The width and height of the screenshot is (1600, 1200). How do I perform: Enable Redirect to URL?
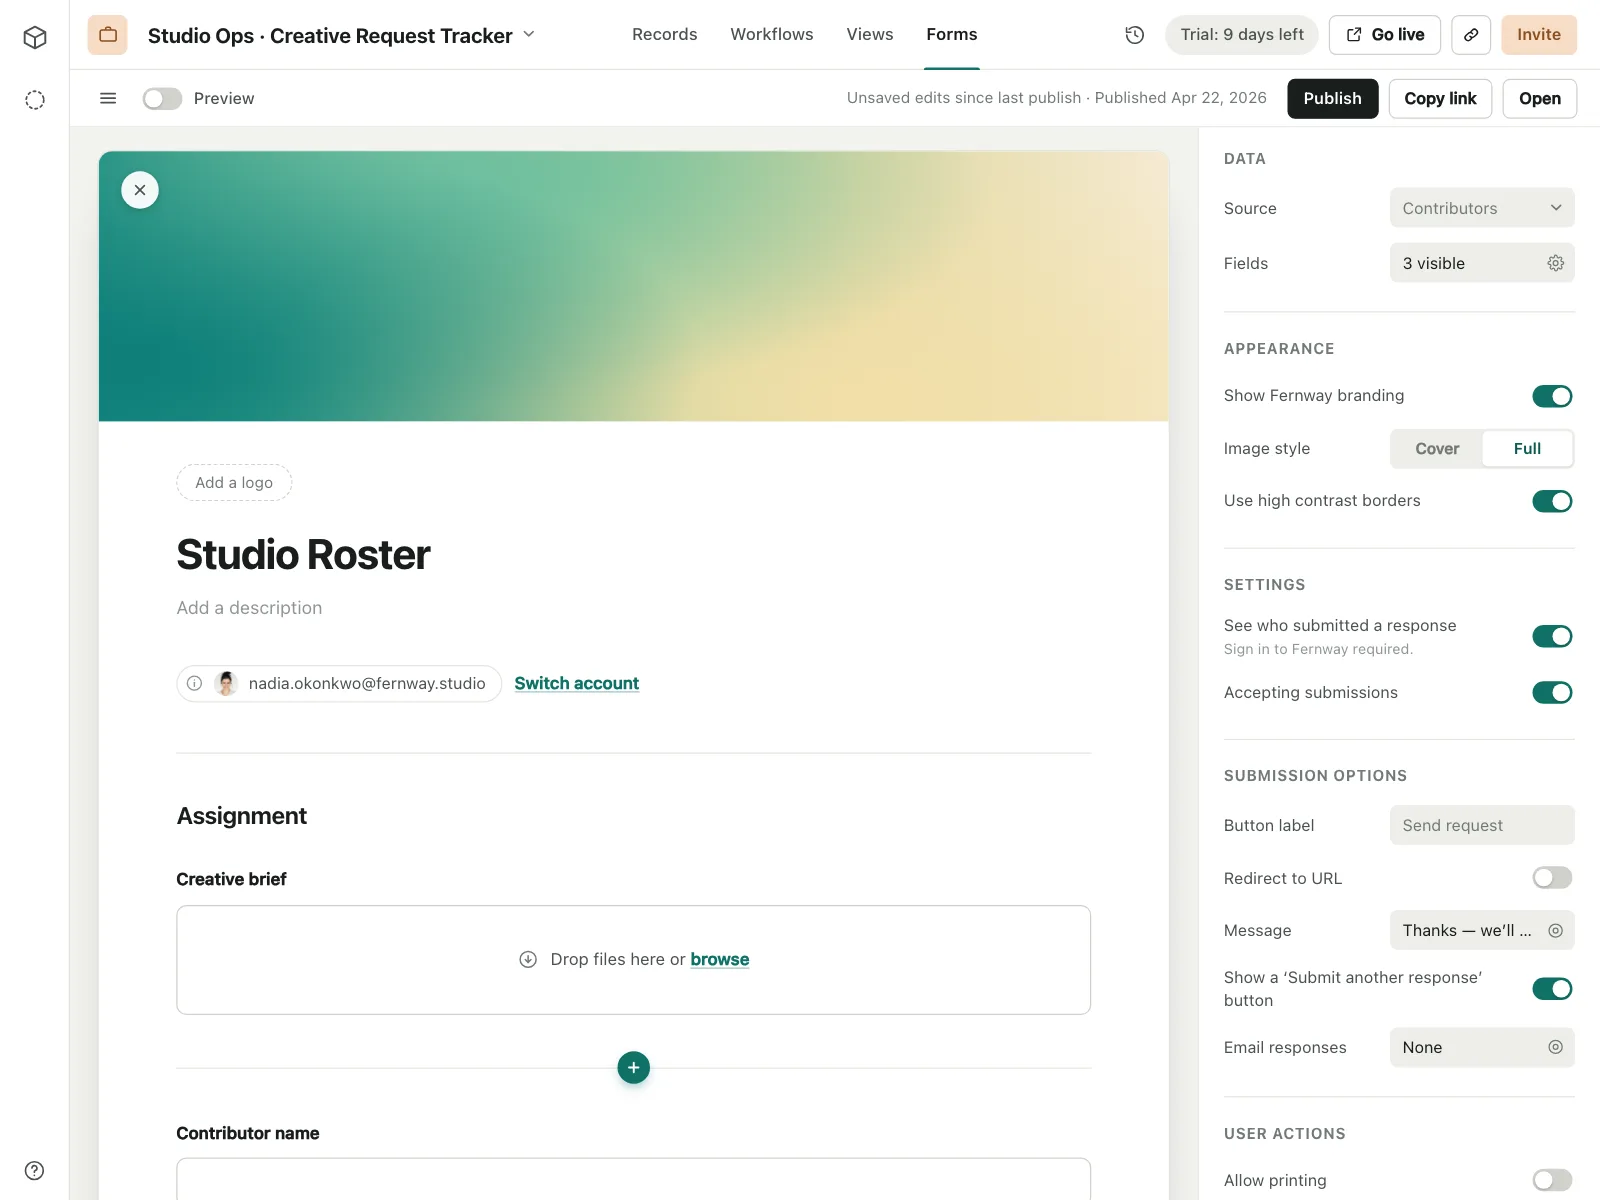tap(1552, 878)
